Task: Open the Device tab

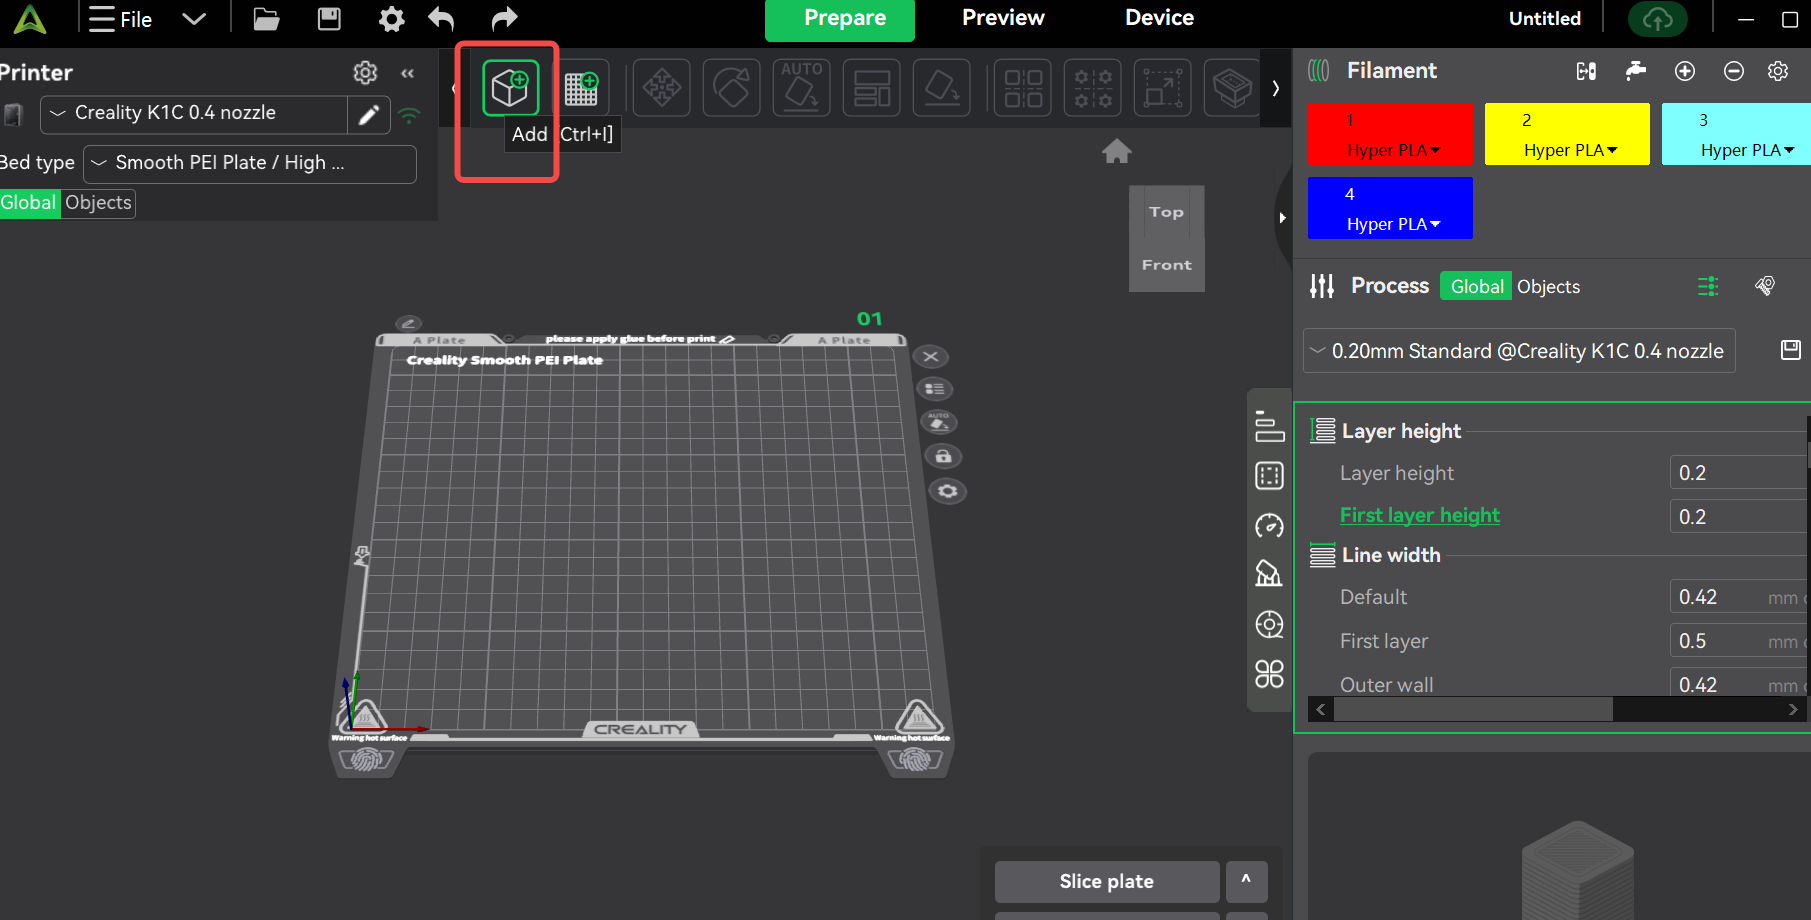Action: (1158, 18)
